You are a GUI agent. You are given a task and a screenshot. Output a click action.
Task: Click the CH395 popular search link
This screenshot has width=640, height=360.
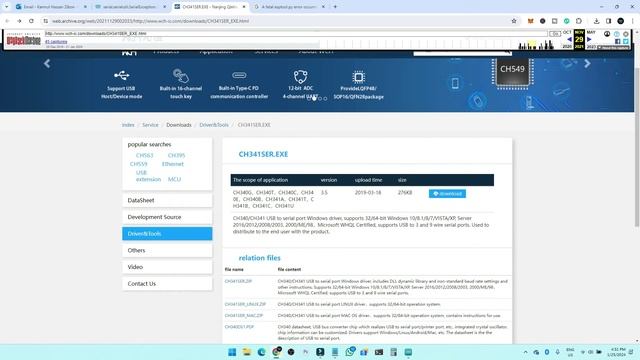(x=176, y=156)
